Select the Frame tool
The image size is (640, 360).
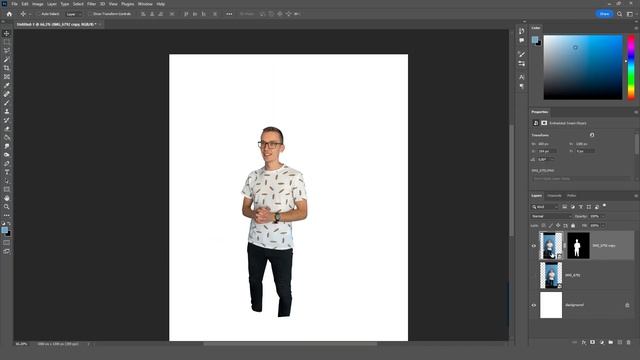(x=7, y=76)
